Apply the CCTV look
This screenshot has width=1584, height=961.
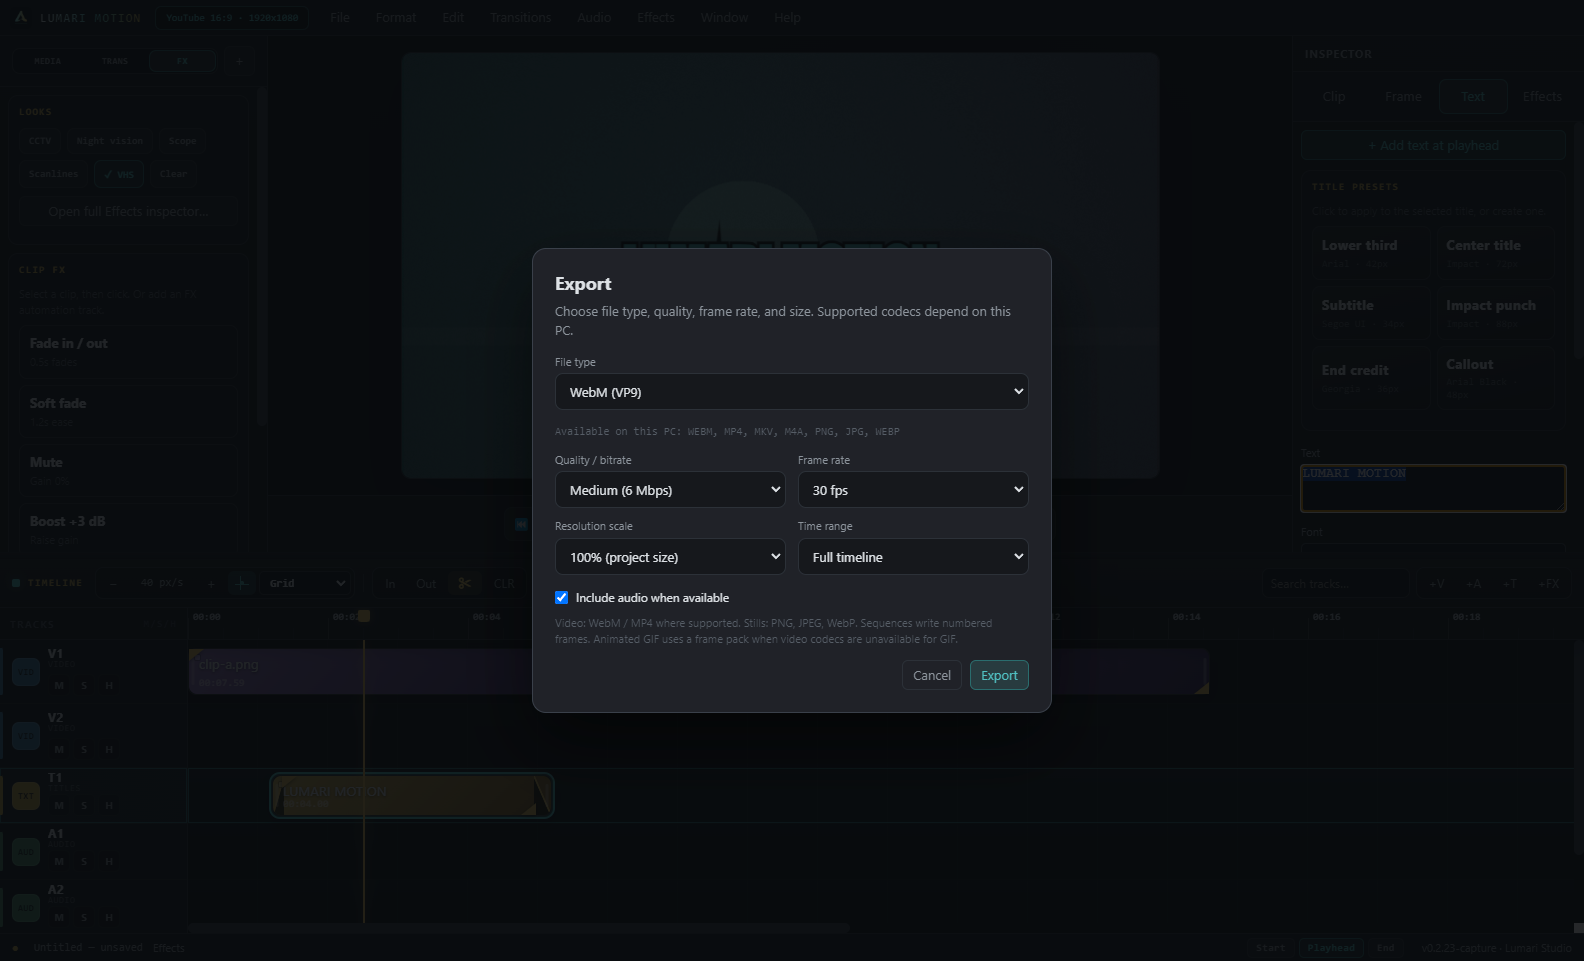pos(40,141)
